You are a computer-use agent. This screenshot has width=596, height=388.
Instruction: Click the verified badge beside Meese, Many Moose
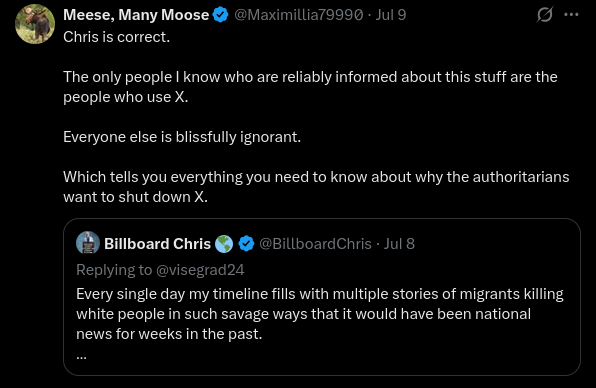click(x=220, y=15)
